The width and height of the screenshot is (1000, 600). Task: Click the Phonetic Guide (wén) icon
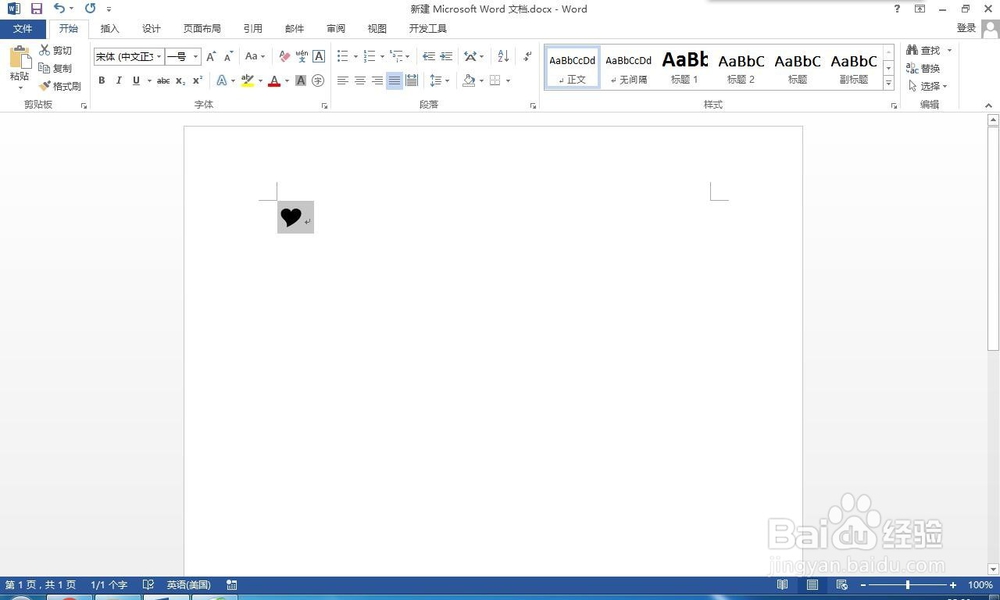(302, 57)
